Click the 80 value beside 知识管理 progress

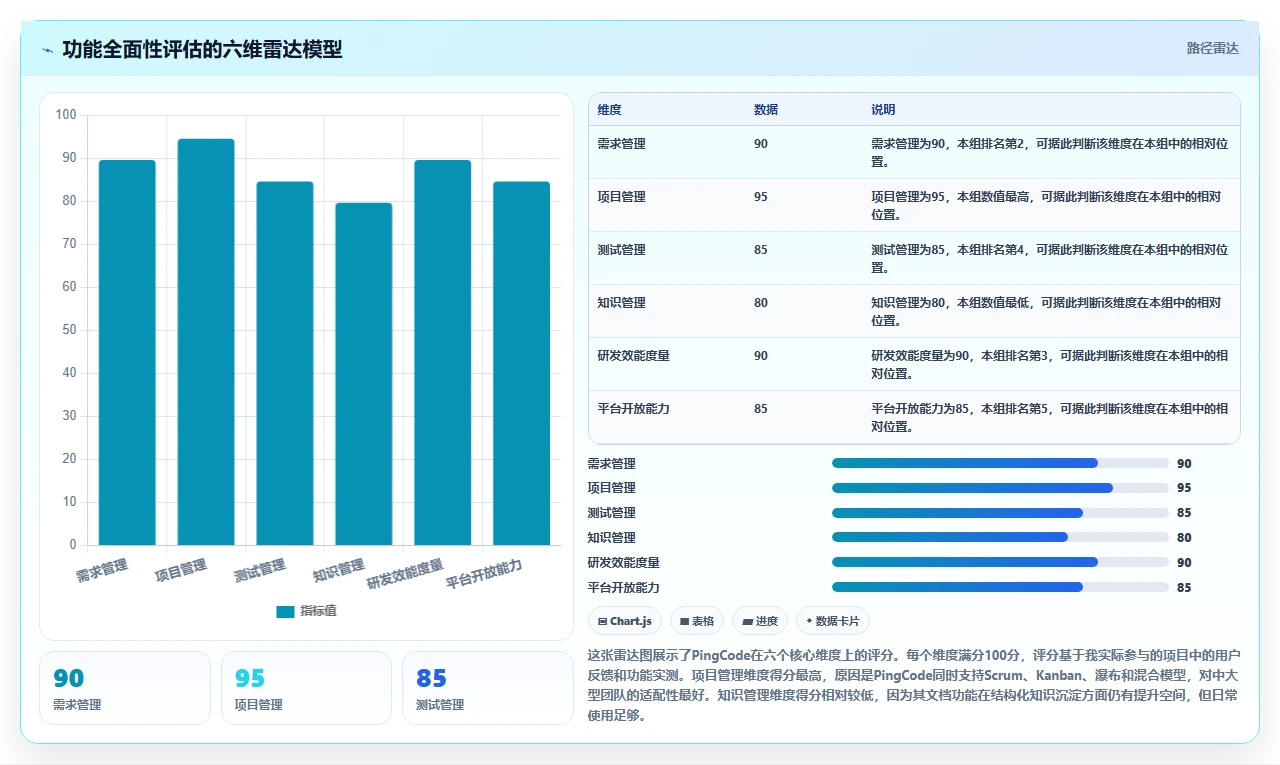1184,537
